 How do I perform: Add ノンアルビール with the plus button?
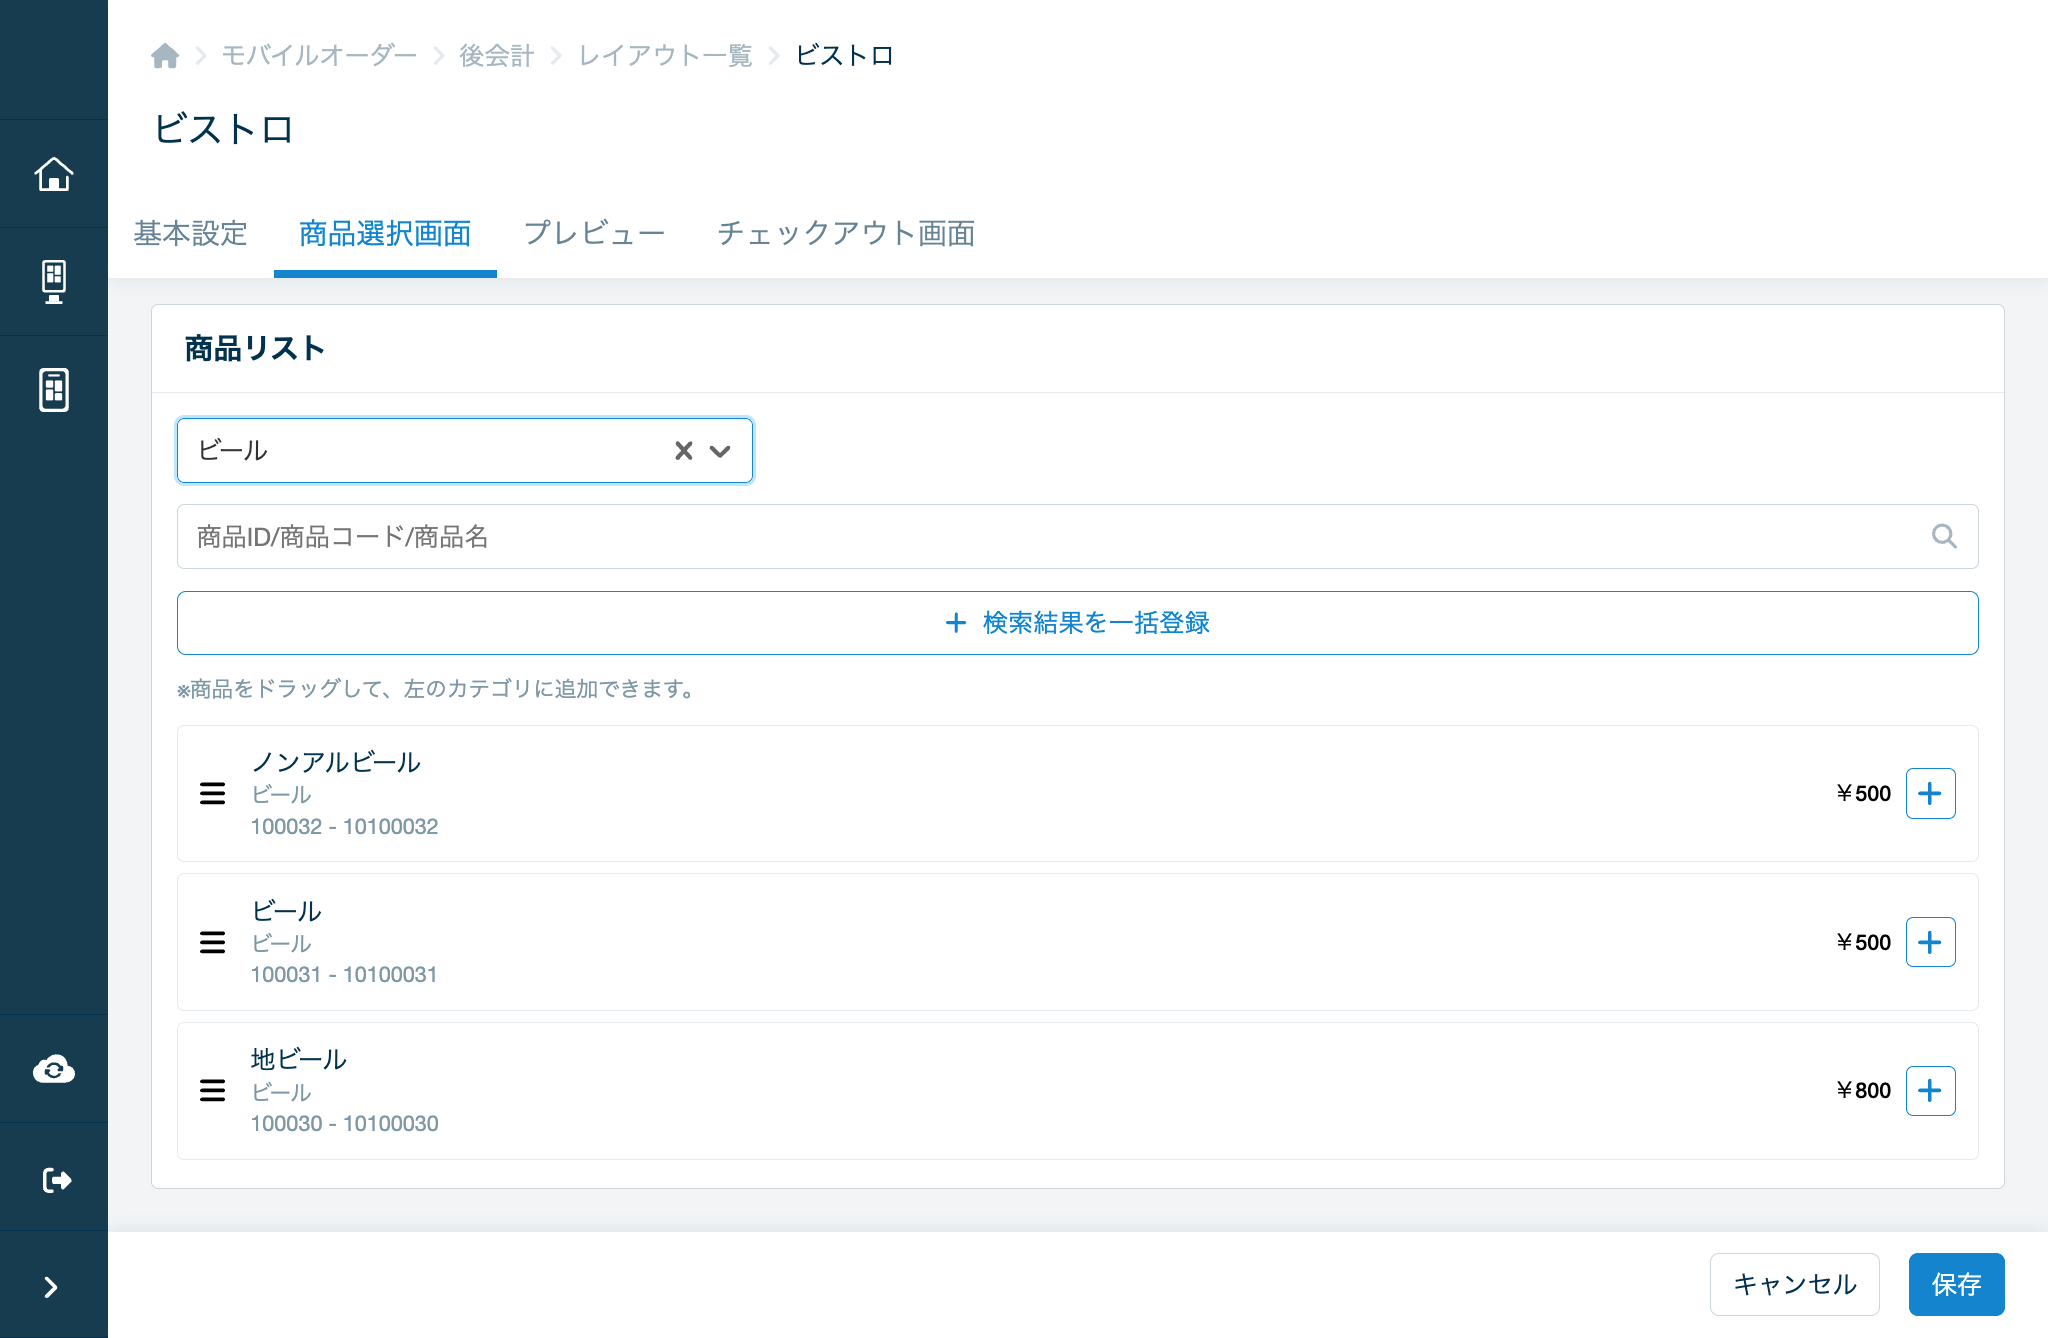[1930, 793]
